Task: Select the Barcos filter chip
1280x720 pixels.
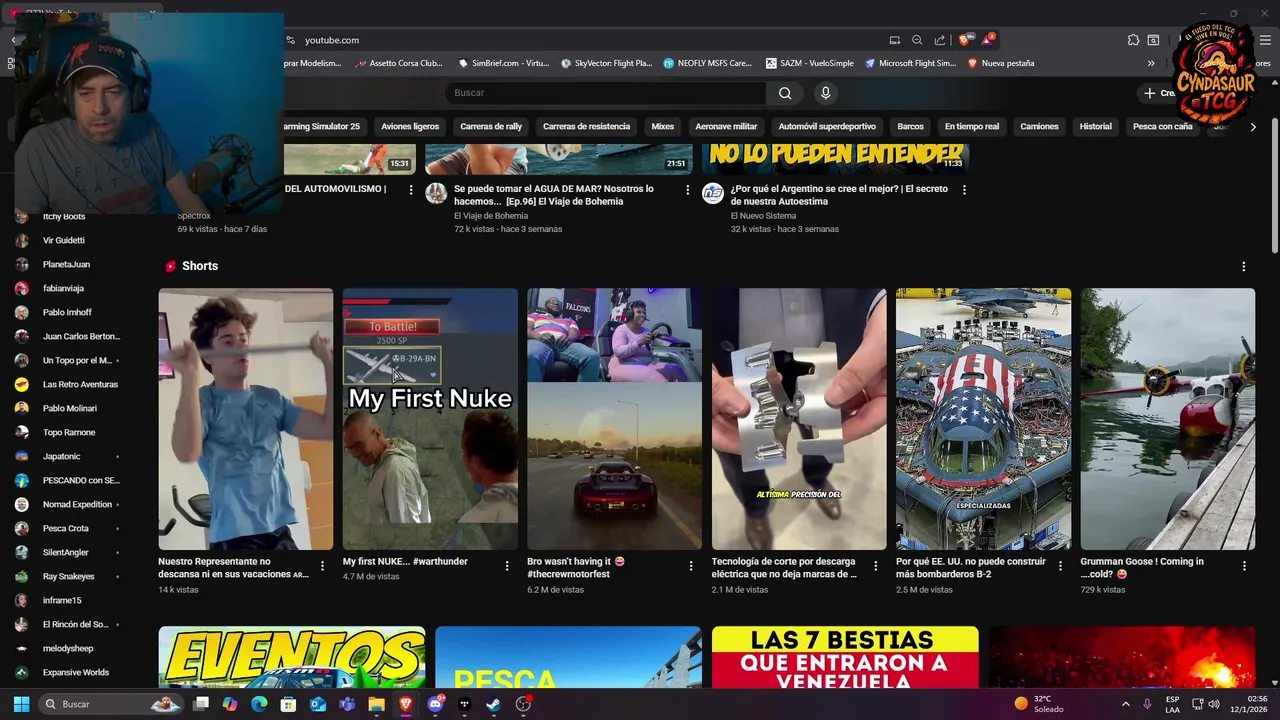Action: (x=910, y=127)
